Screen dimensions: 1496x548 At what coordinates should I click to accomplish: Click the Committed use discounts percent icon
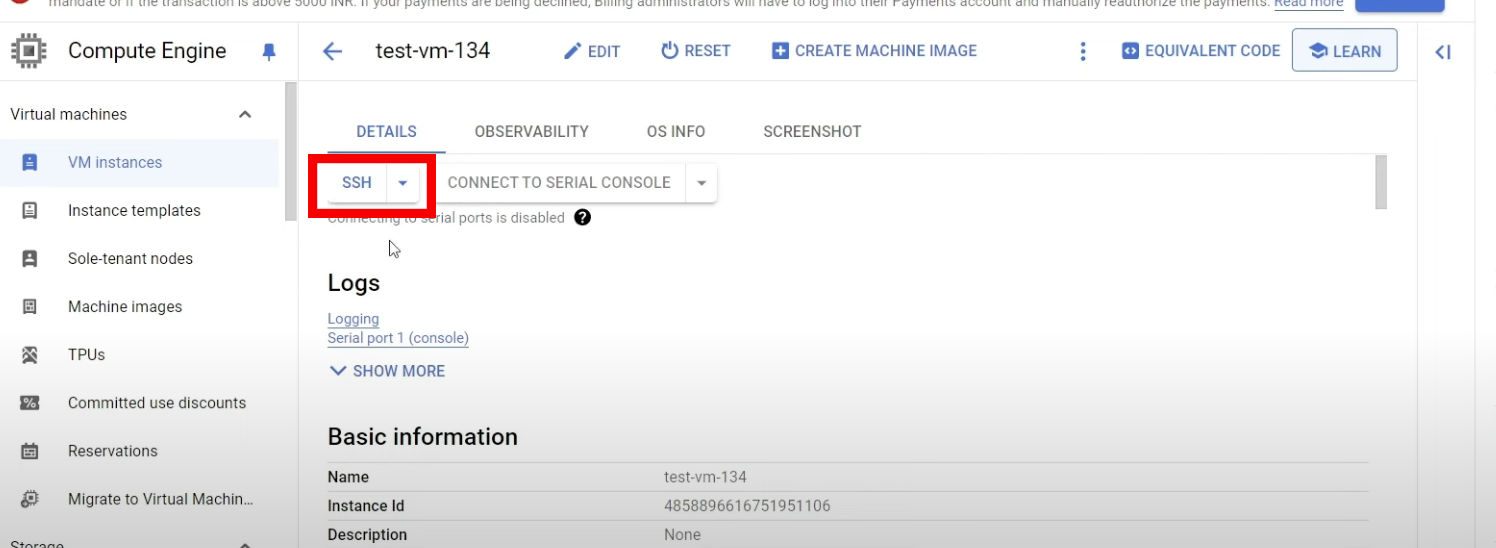coord(30,403)
